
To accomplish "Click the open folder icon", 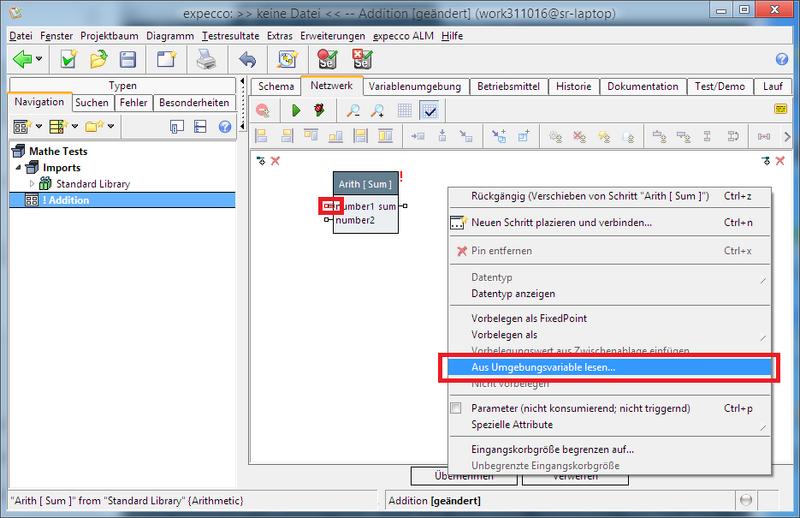I will 99,60.
